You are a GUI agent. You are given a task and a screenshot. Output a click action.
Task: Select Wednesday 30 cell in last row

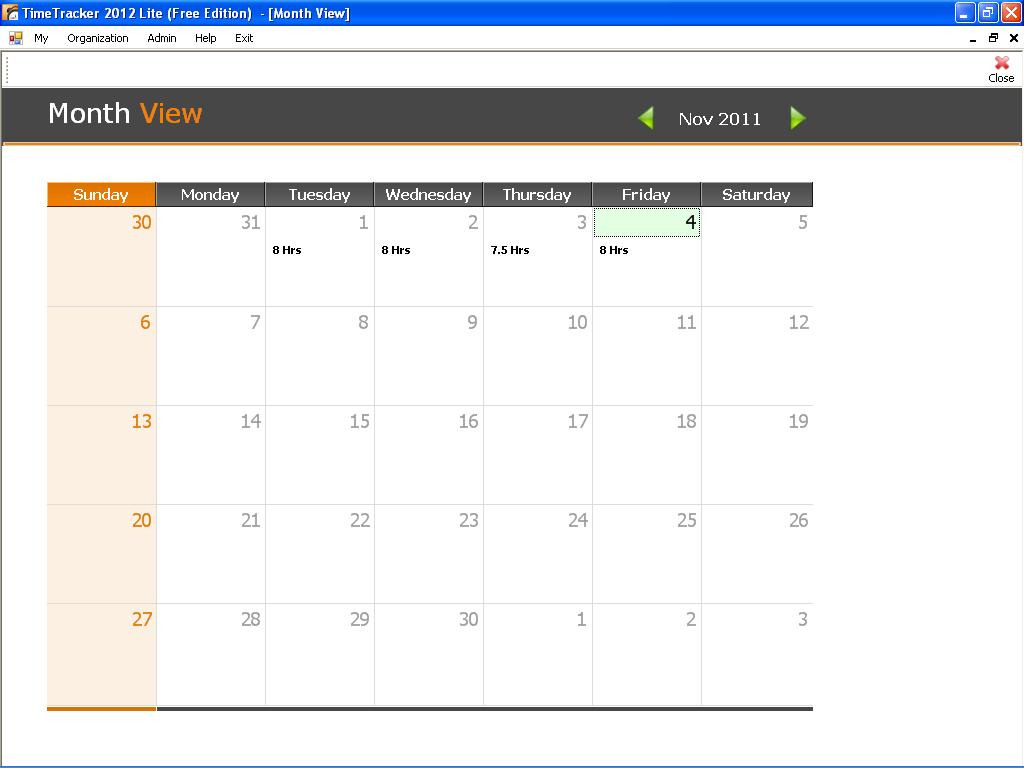pyautogui.click(x=429, y=654)
